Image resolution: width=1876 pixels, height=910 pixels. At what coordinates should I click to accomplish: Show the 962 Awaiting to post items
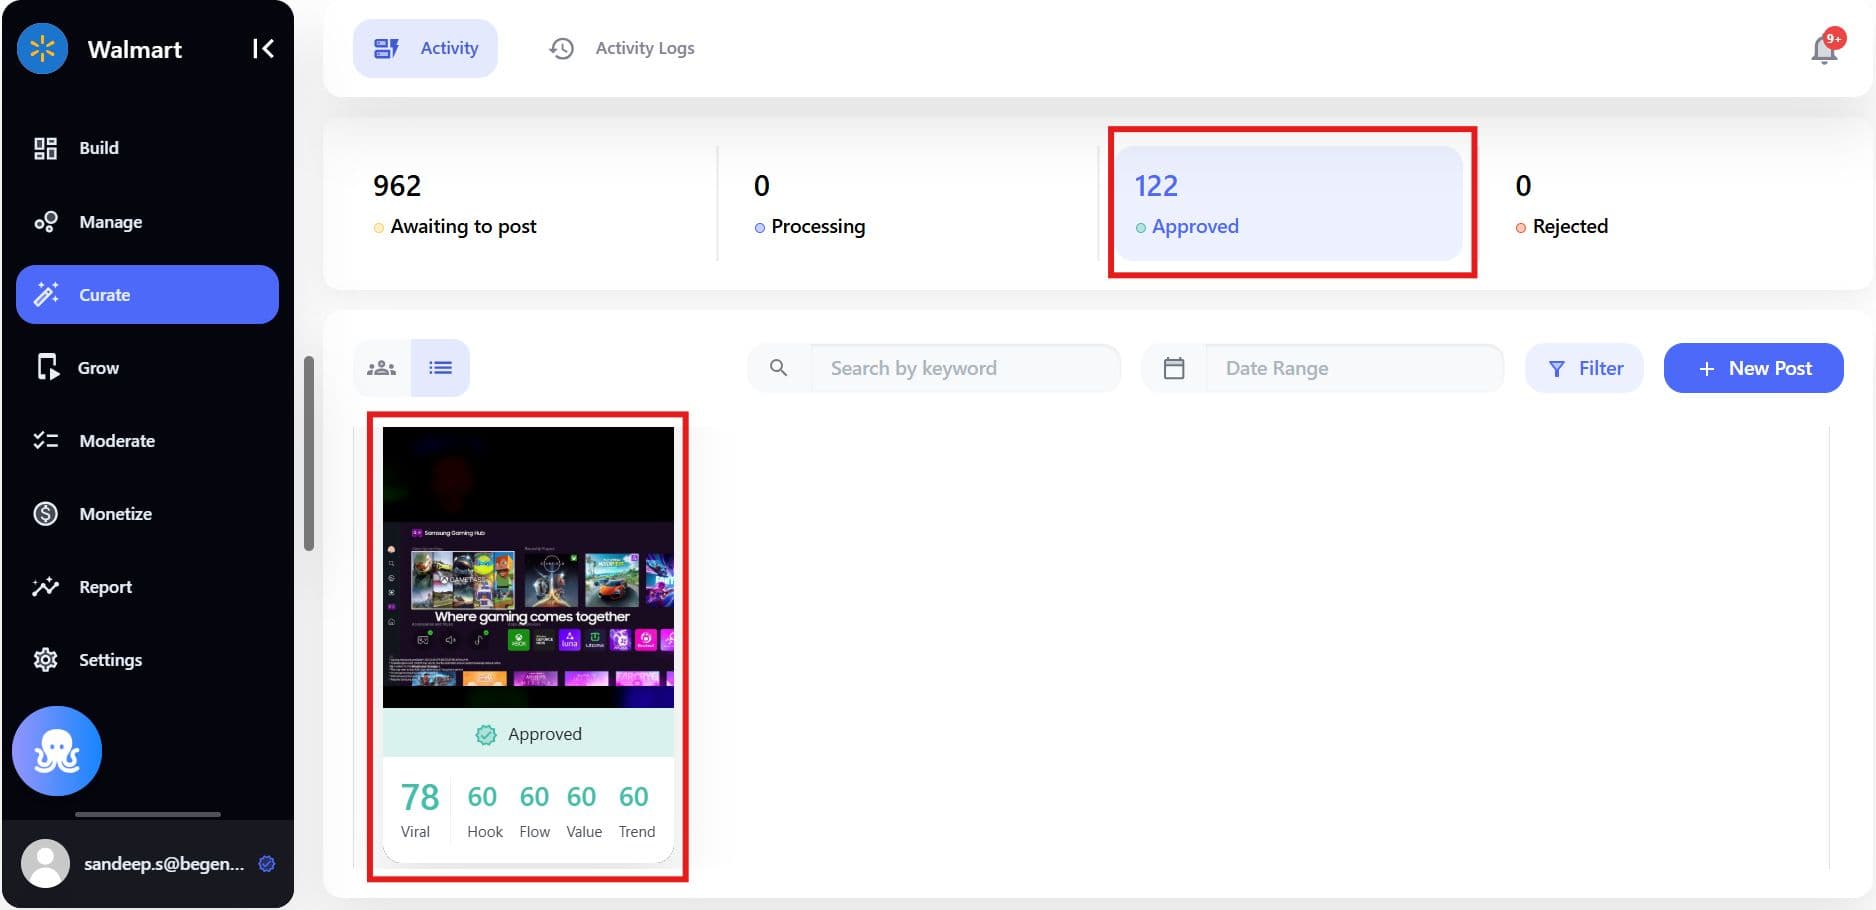[x=533, y=204]
